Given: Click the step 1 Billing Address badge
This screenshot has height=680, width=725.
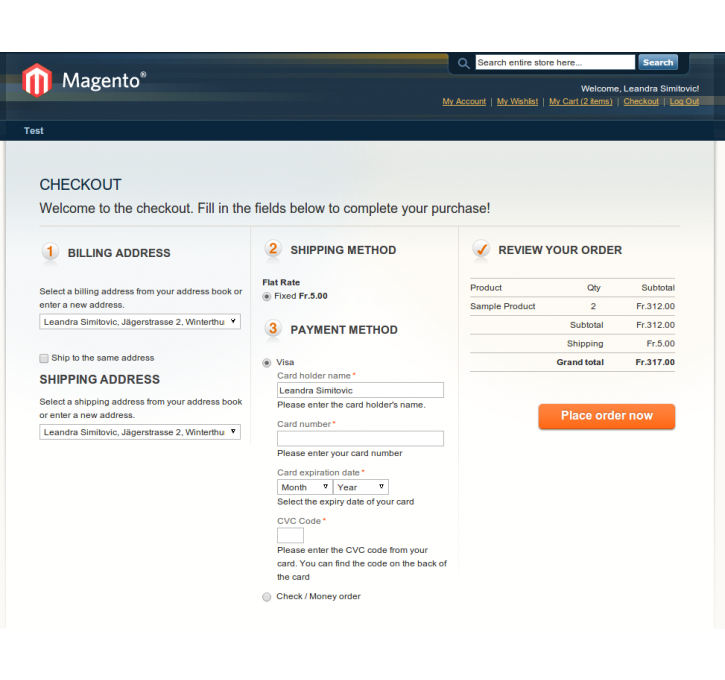Looking at the screenshot, I should pos(50,252).
